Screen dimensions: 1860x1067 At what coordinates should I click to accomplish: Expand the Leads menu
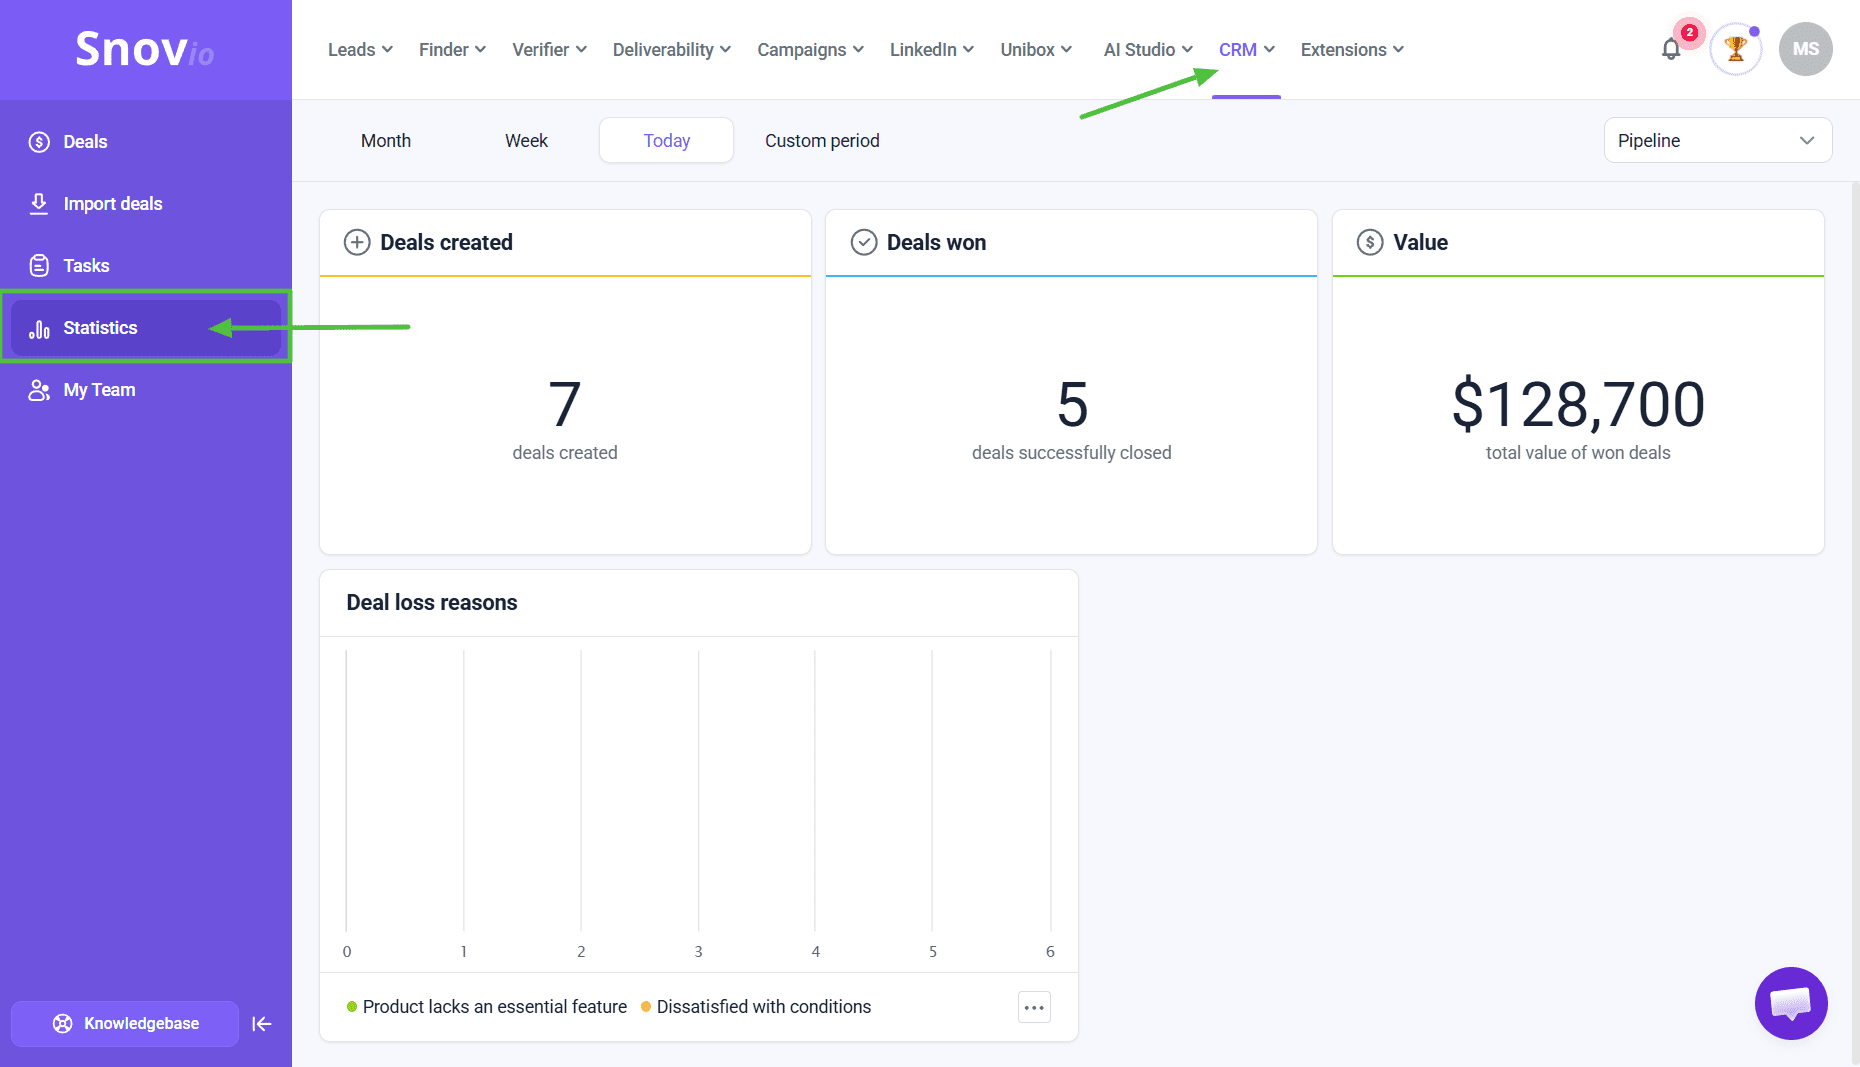(360, 50)
